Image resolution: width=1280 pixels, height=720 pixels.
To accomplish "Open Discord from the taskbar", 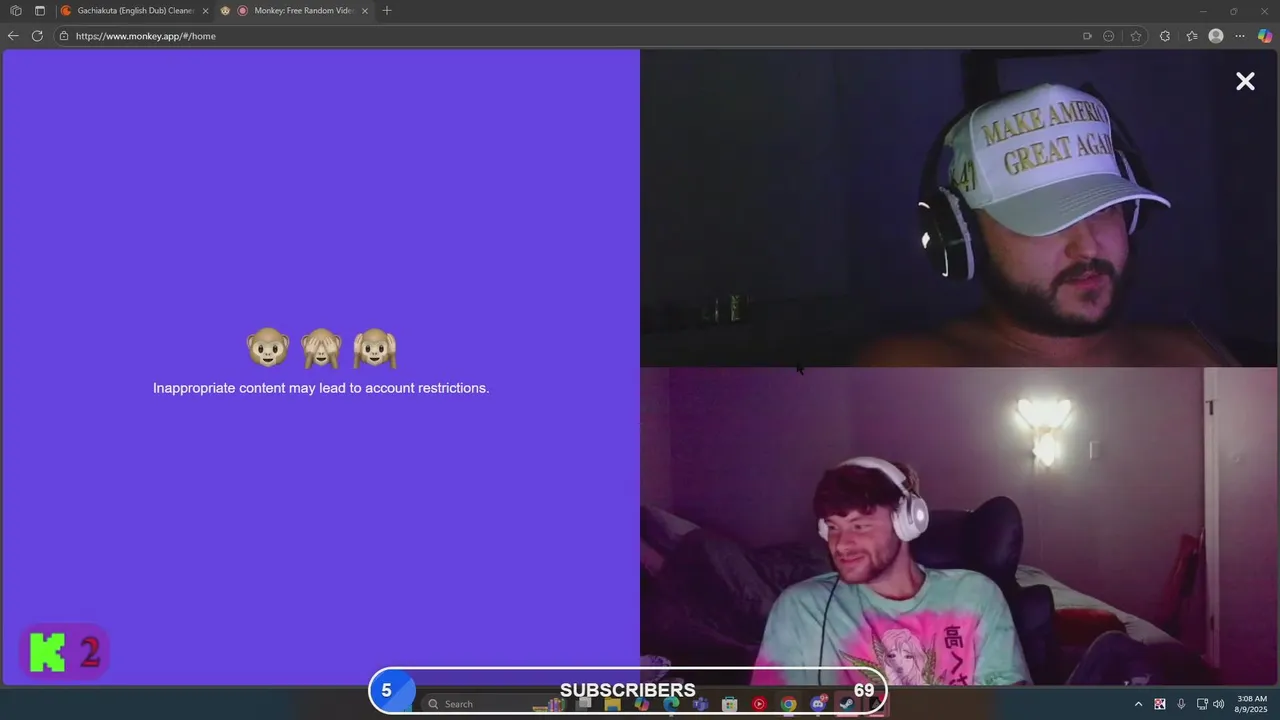I will tap(818, 704).
